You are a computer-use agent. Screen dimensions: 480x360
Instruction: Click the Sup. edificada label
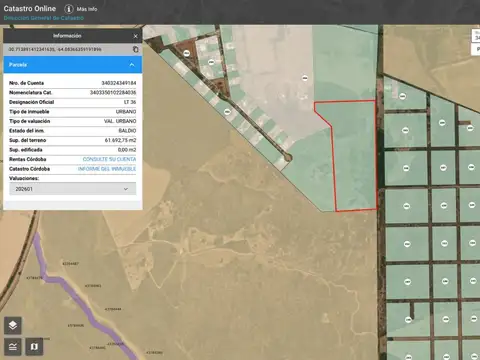click(26, 150)
